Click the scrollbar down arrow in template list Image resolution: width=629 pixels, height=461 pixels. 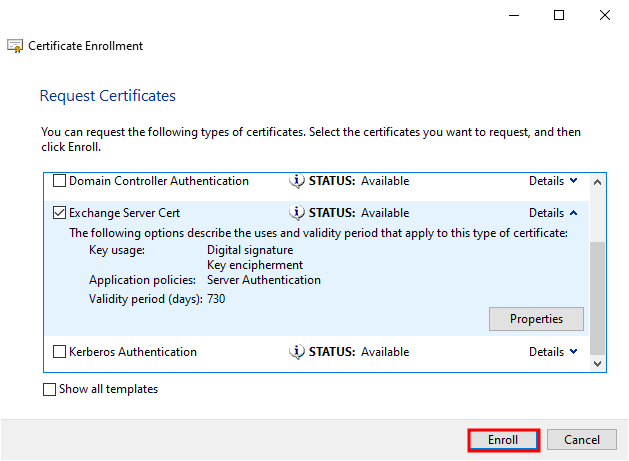[x=597, y=364]
